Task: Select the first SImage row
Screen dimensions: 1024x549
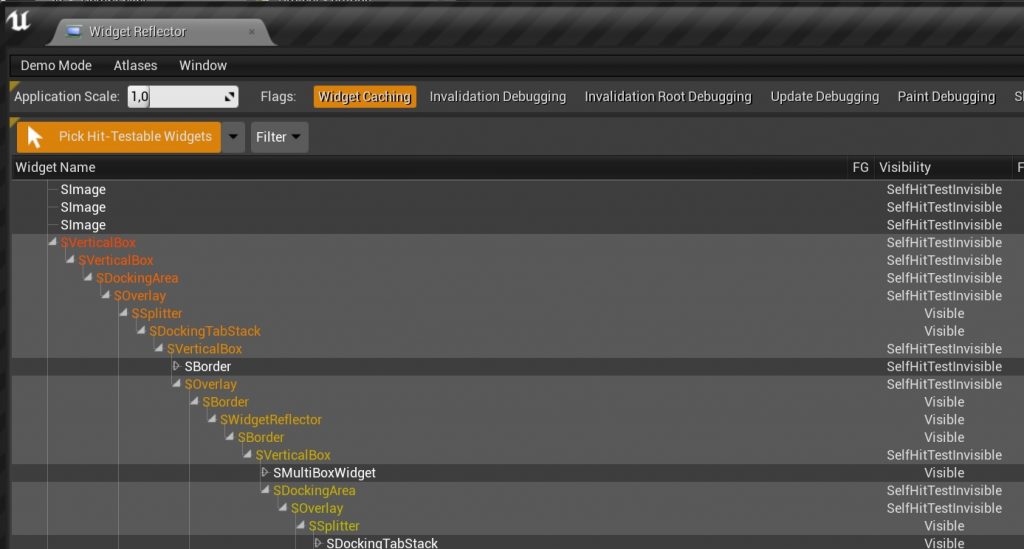Action: point(517,189)
